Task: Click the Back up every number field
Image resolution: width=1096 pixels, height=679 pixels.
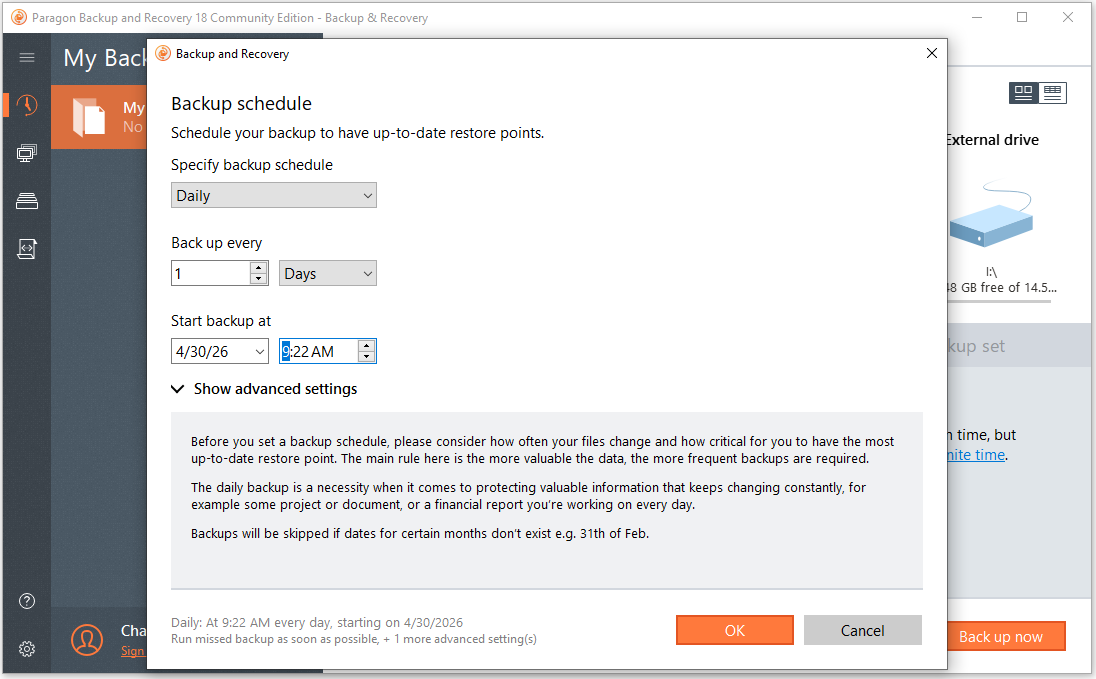Action: [210, 273]
